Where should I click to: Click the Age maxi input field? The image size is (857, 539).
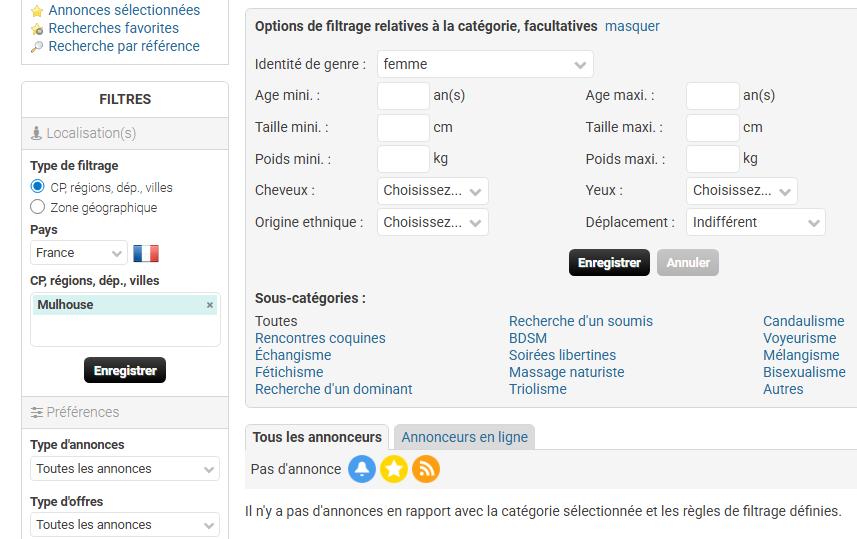click(x=713, y=96)
